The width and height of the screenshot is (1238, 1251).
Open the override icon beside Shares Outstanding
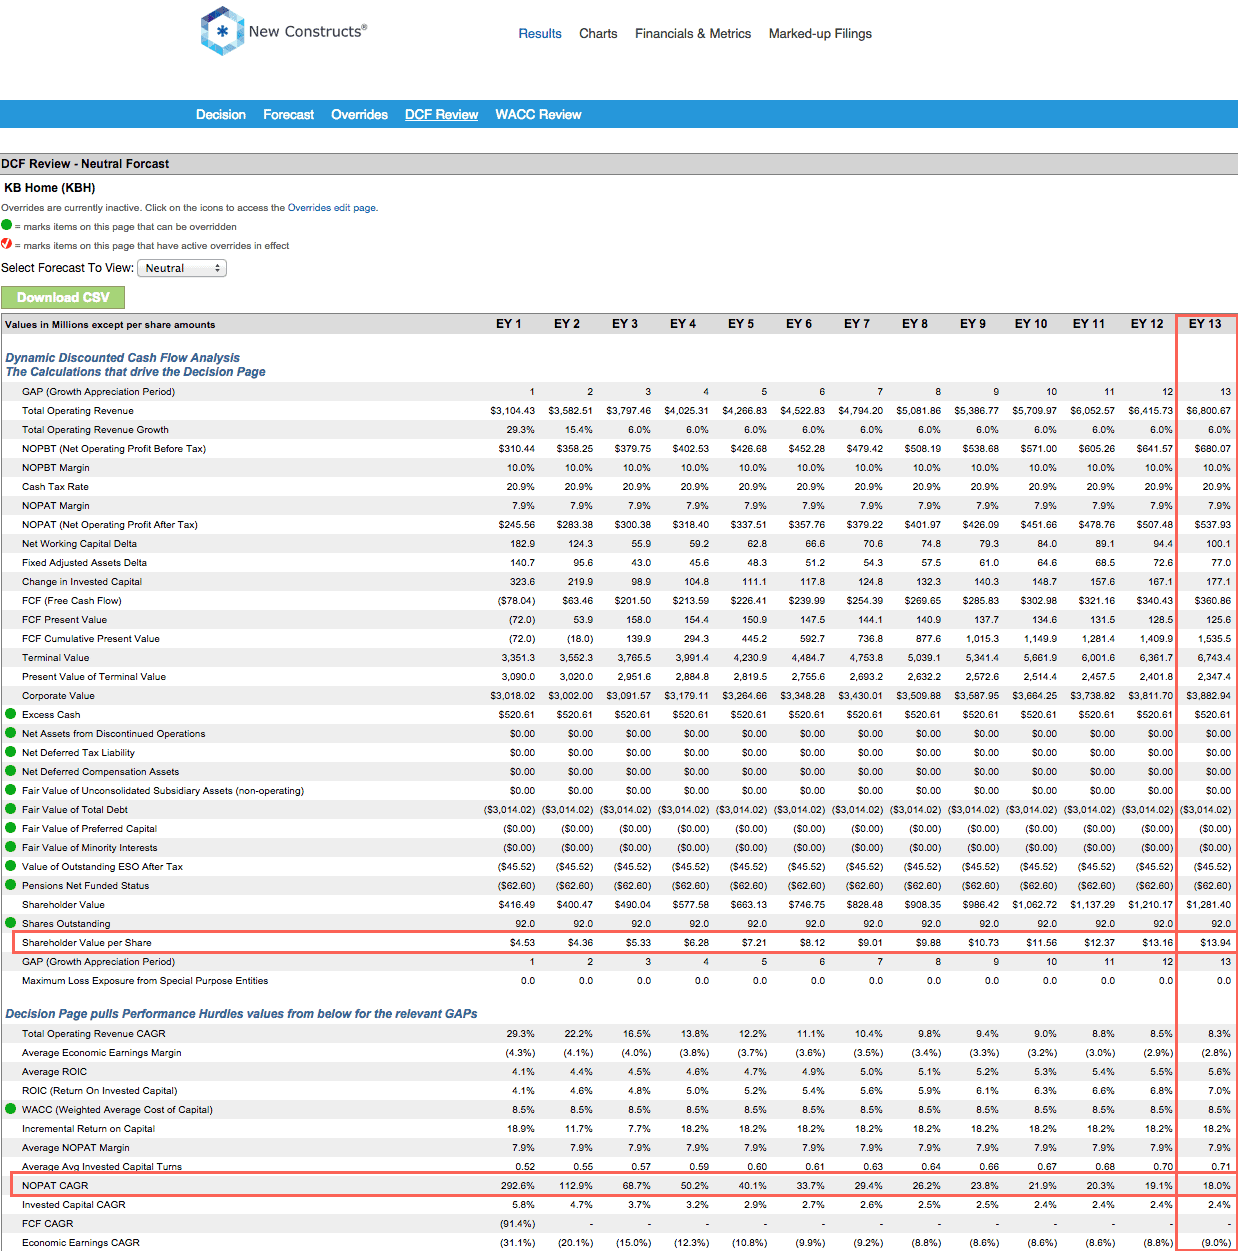(11, 923)
